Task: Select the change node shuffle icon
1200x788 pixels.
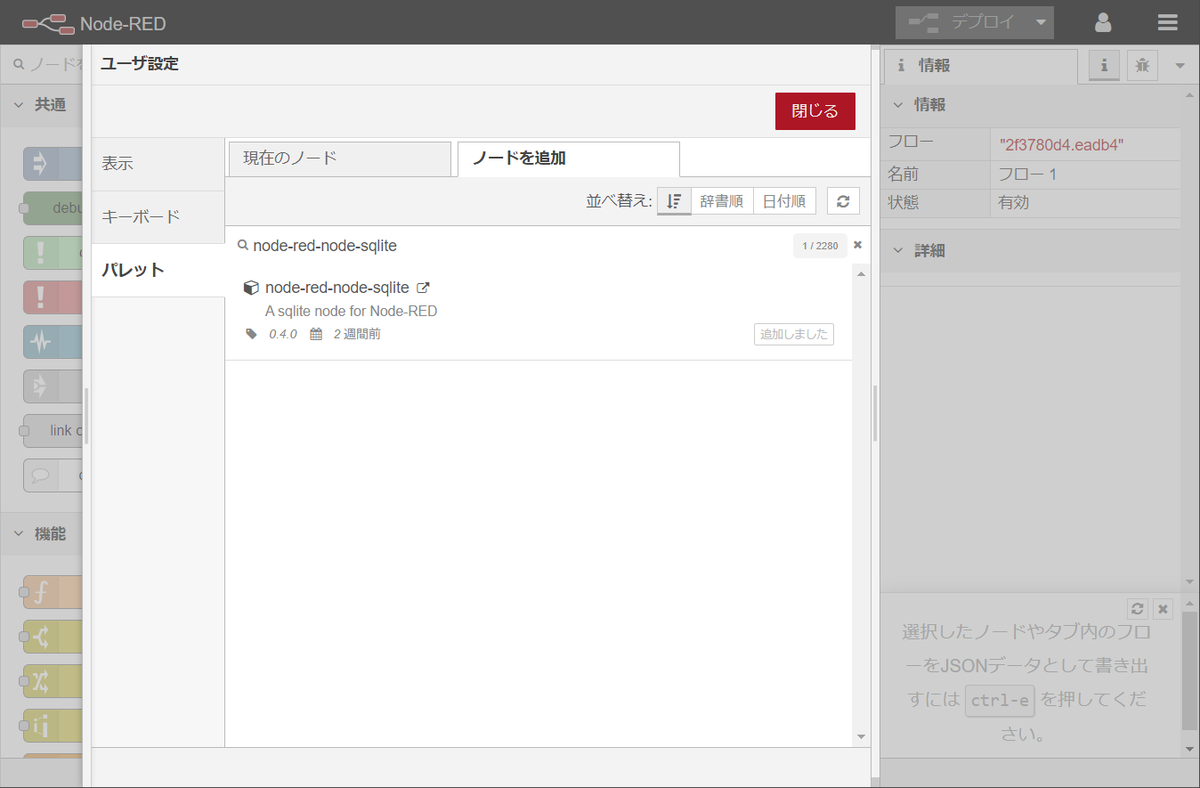Action: tap(40, 682)
